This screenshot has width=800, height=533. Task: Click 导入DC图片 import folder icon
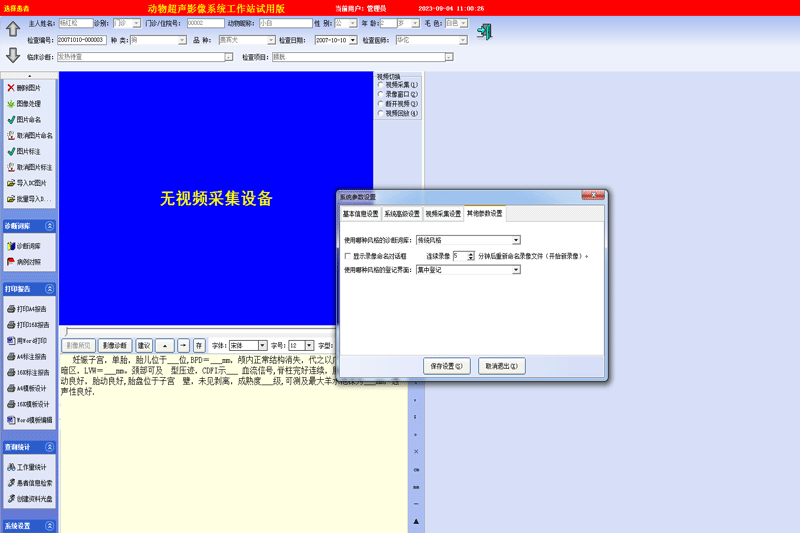pos(11,183)
